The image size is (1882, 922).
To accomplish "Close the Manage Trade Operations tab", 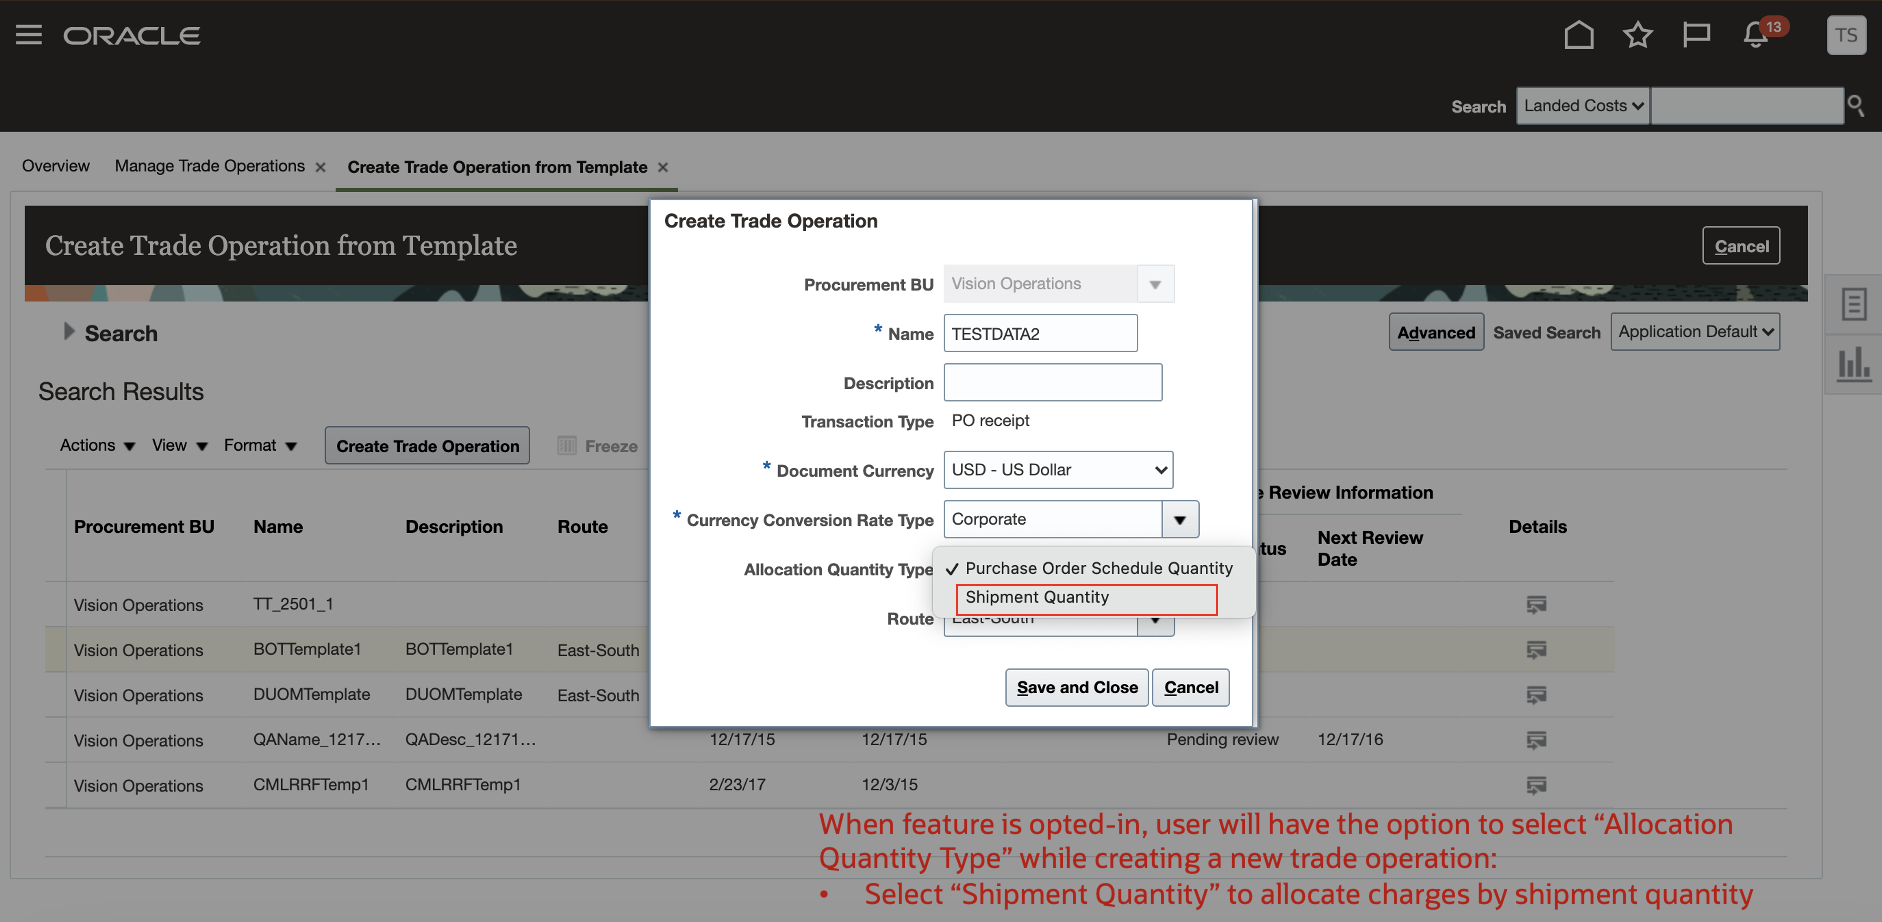I will tap(320, 167).
